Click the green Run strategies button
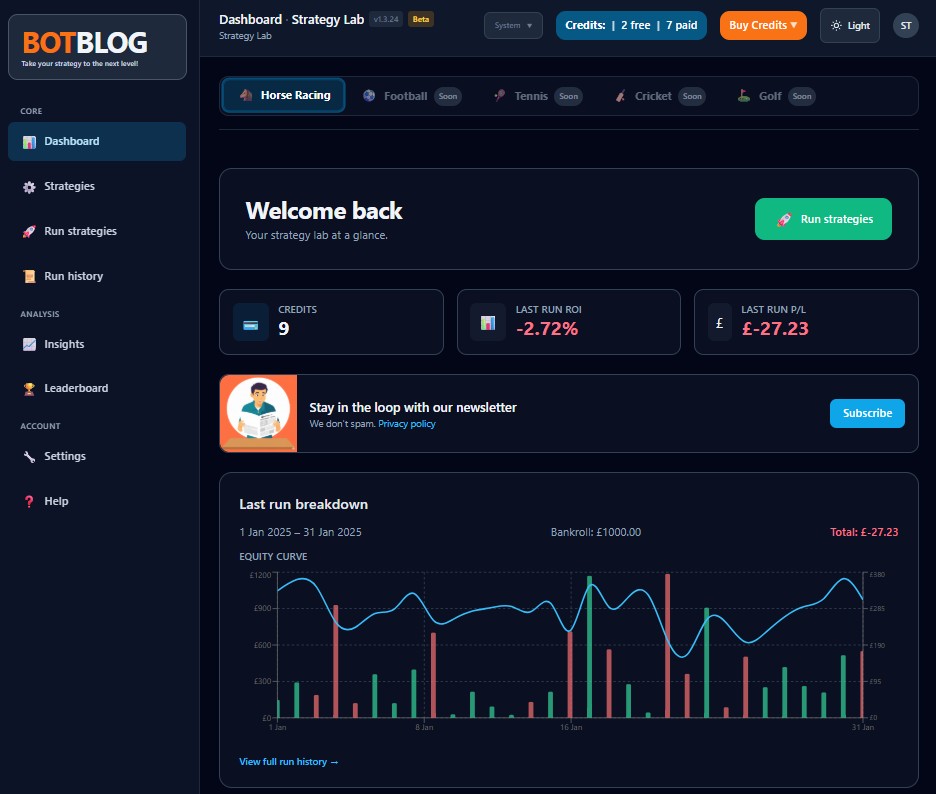Image resolution: width=936 pixels, height=794 pixels. (x=823, y=218)
